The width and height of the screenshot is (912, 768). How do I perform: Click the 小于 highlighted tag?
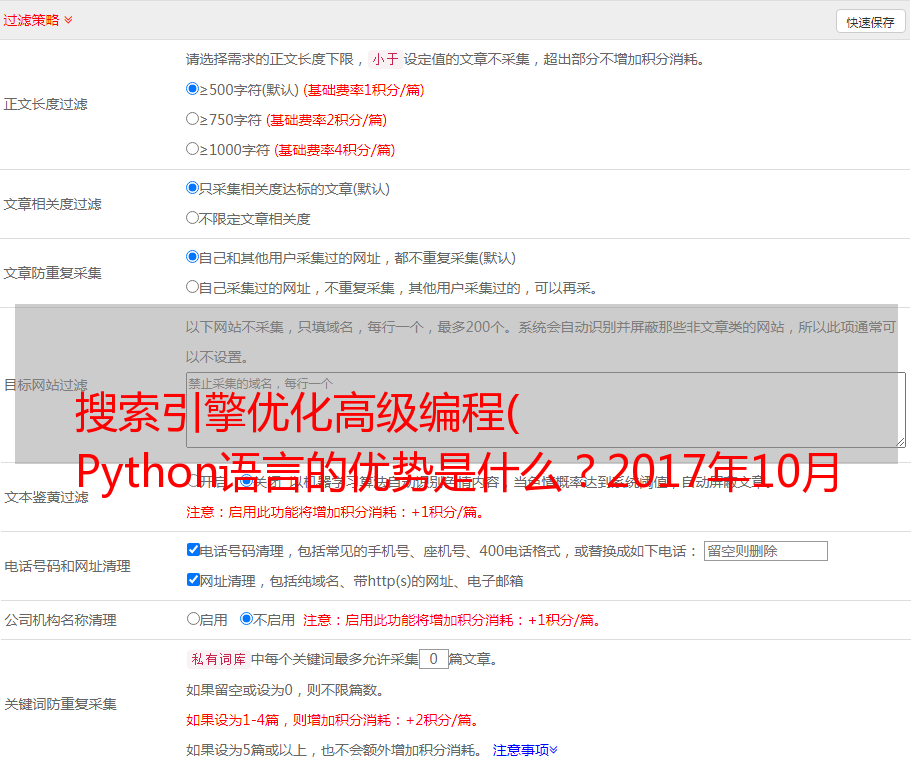coord(385,59)
